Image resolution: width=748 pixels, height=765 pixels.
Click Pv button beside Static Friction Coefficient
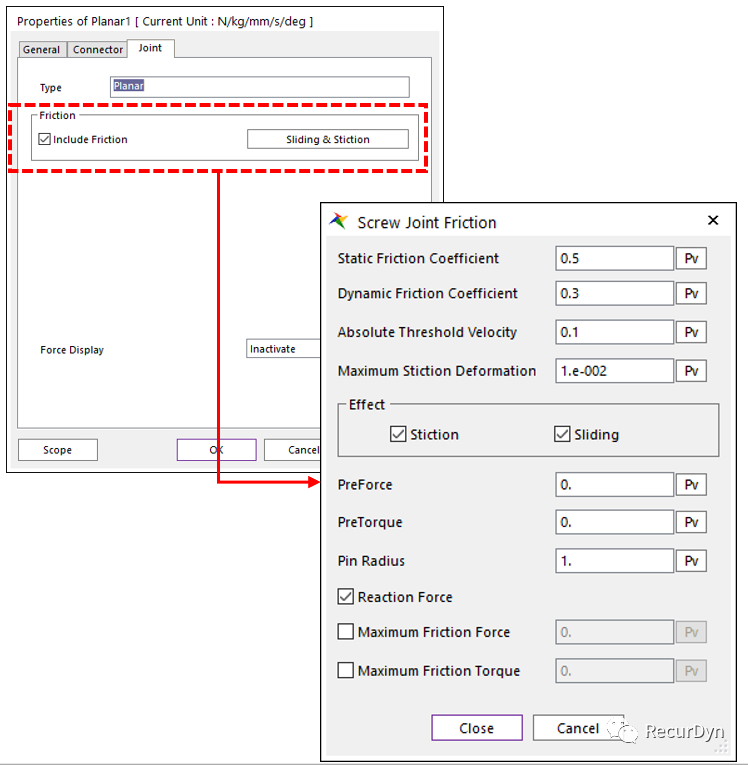coord(690,259)
